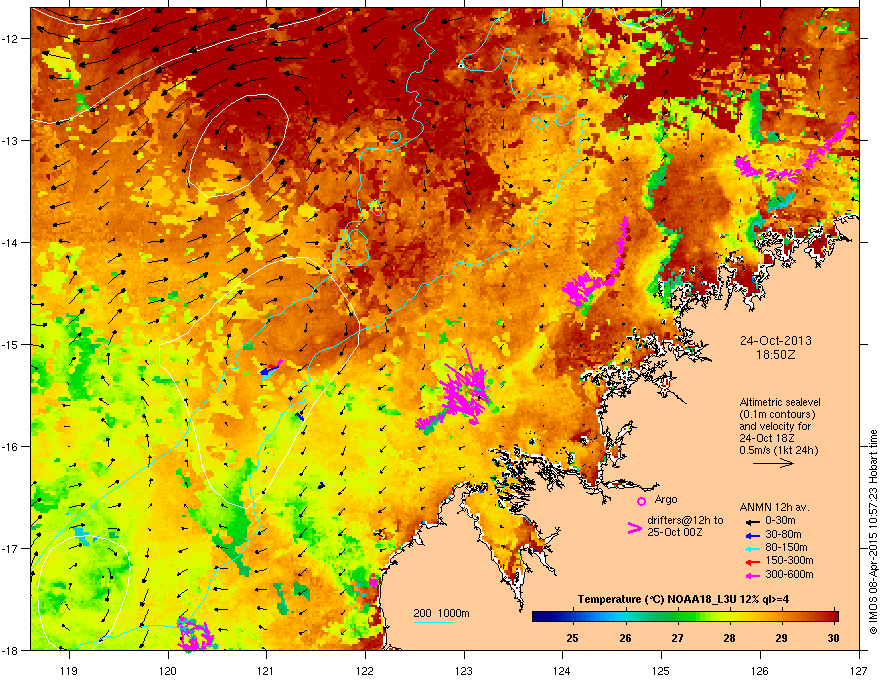880x680 pixels.
Task: Click the latitude axis label -15
Action: [x=11, y=344]
